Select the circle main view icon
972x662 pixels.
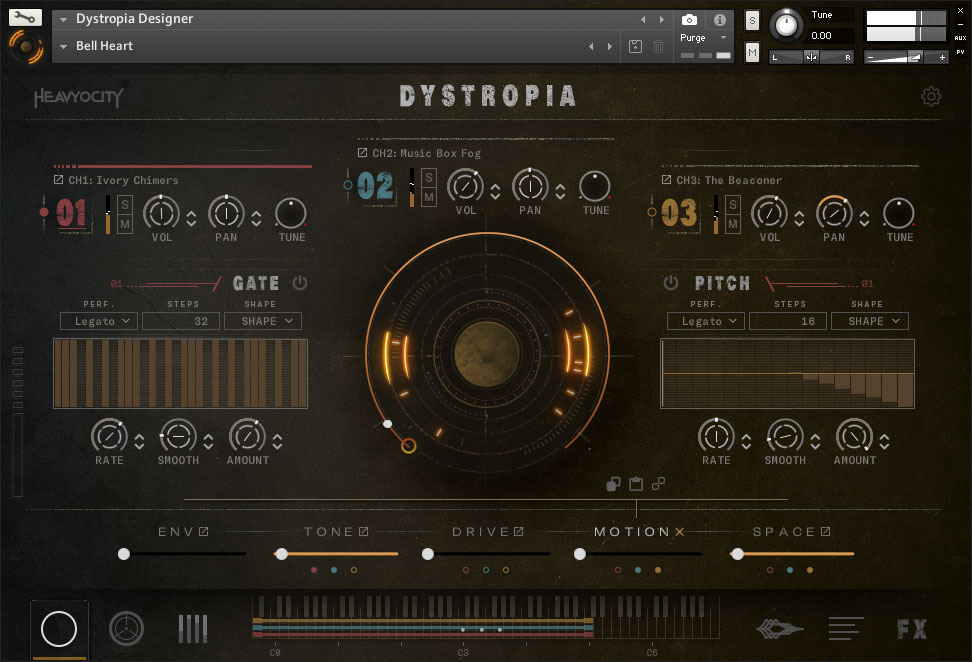coord(59,629)
